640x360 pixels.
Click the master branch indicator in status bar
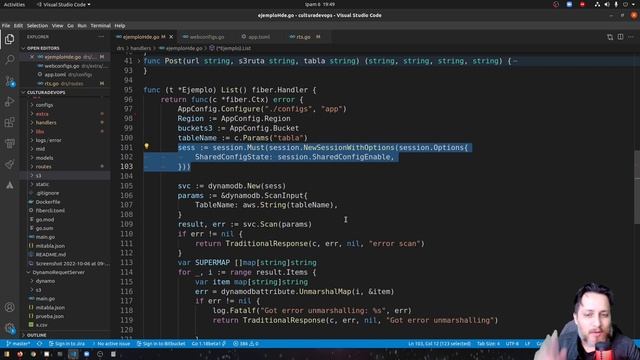tap(18, 344)
